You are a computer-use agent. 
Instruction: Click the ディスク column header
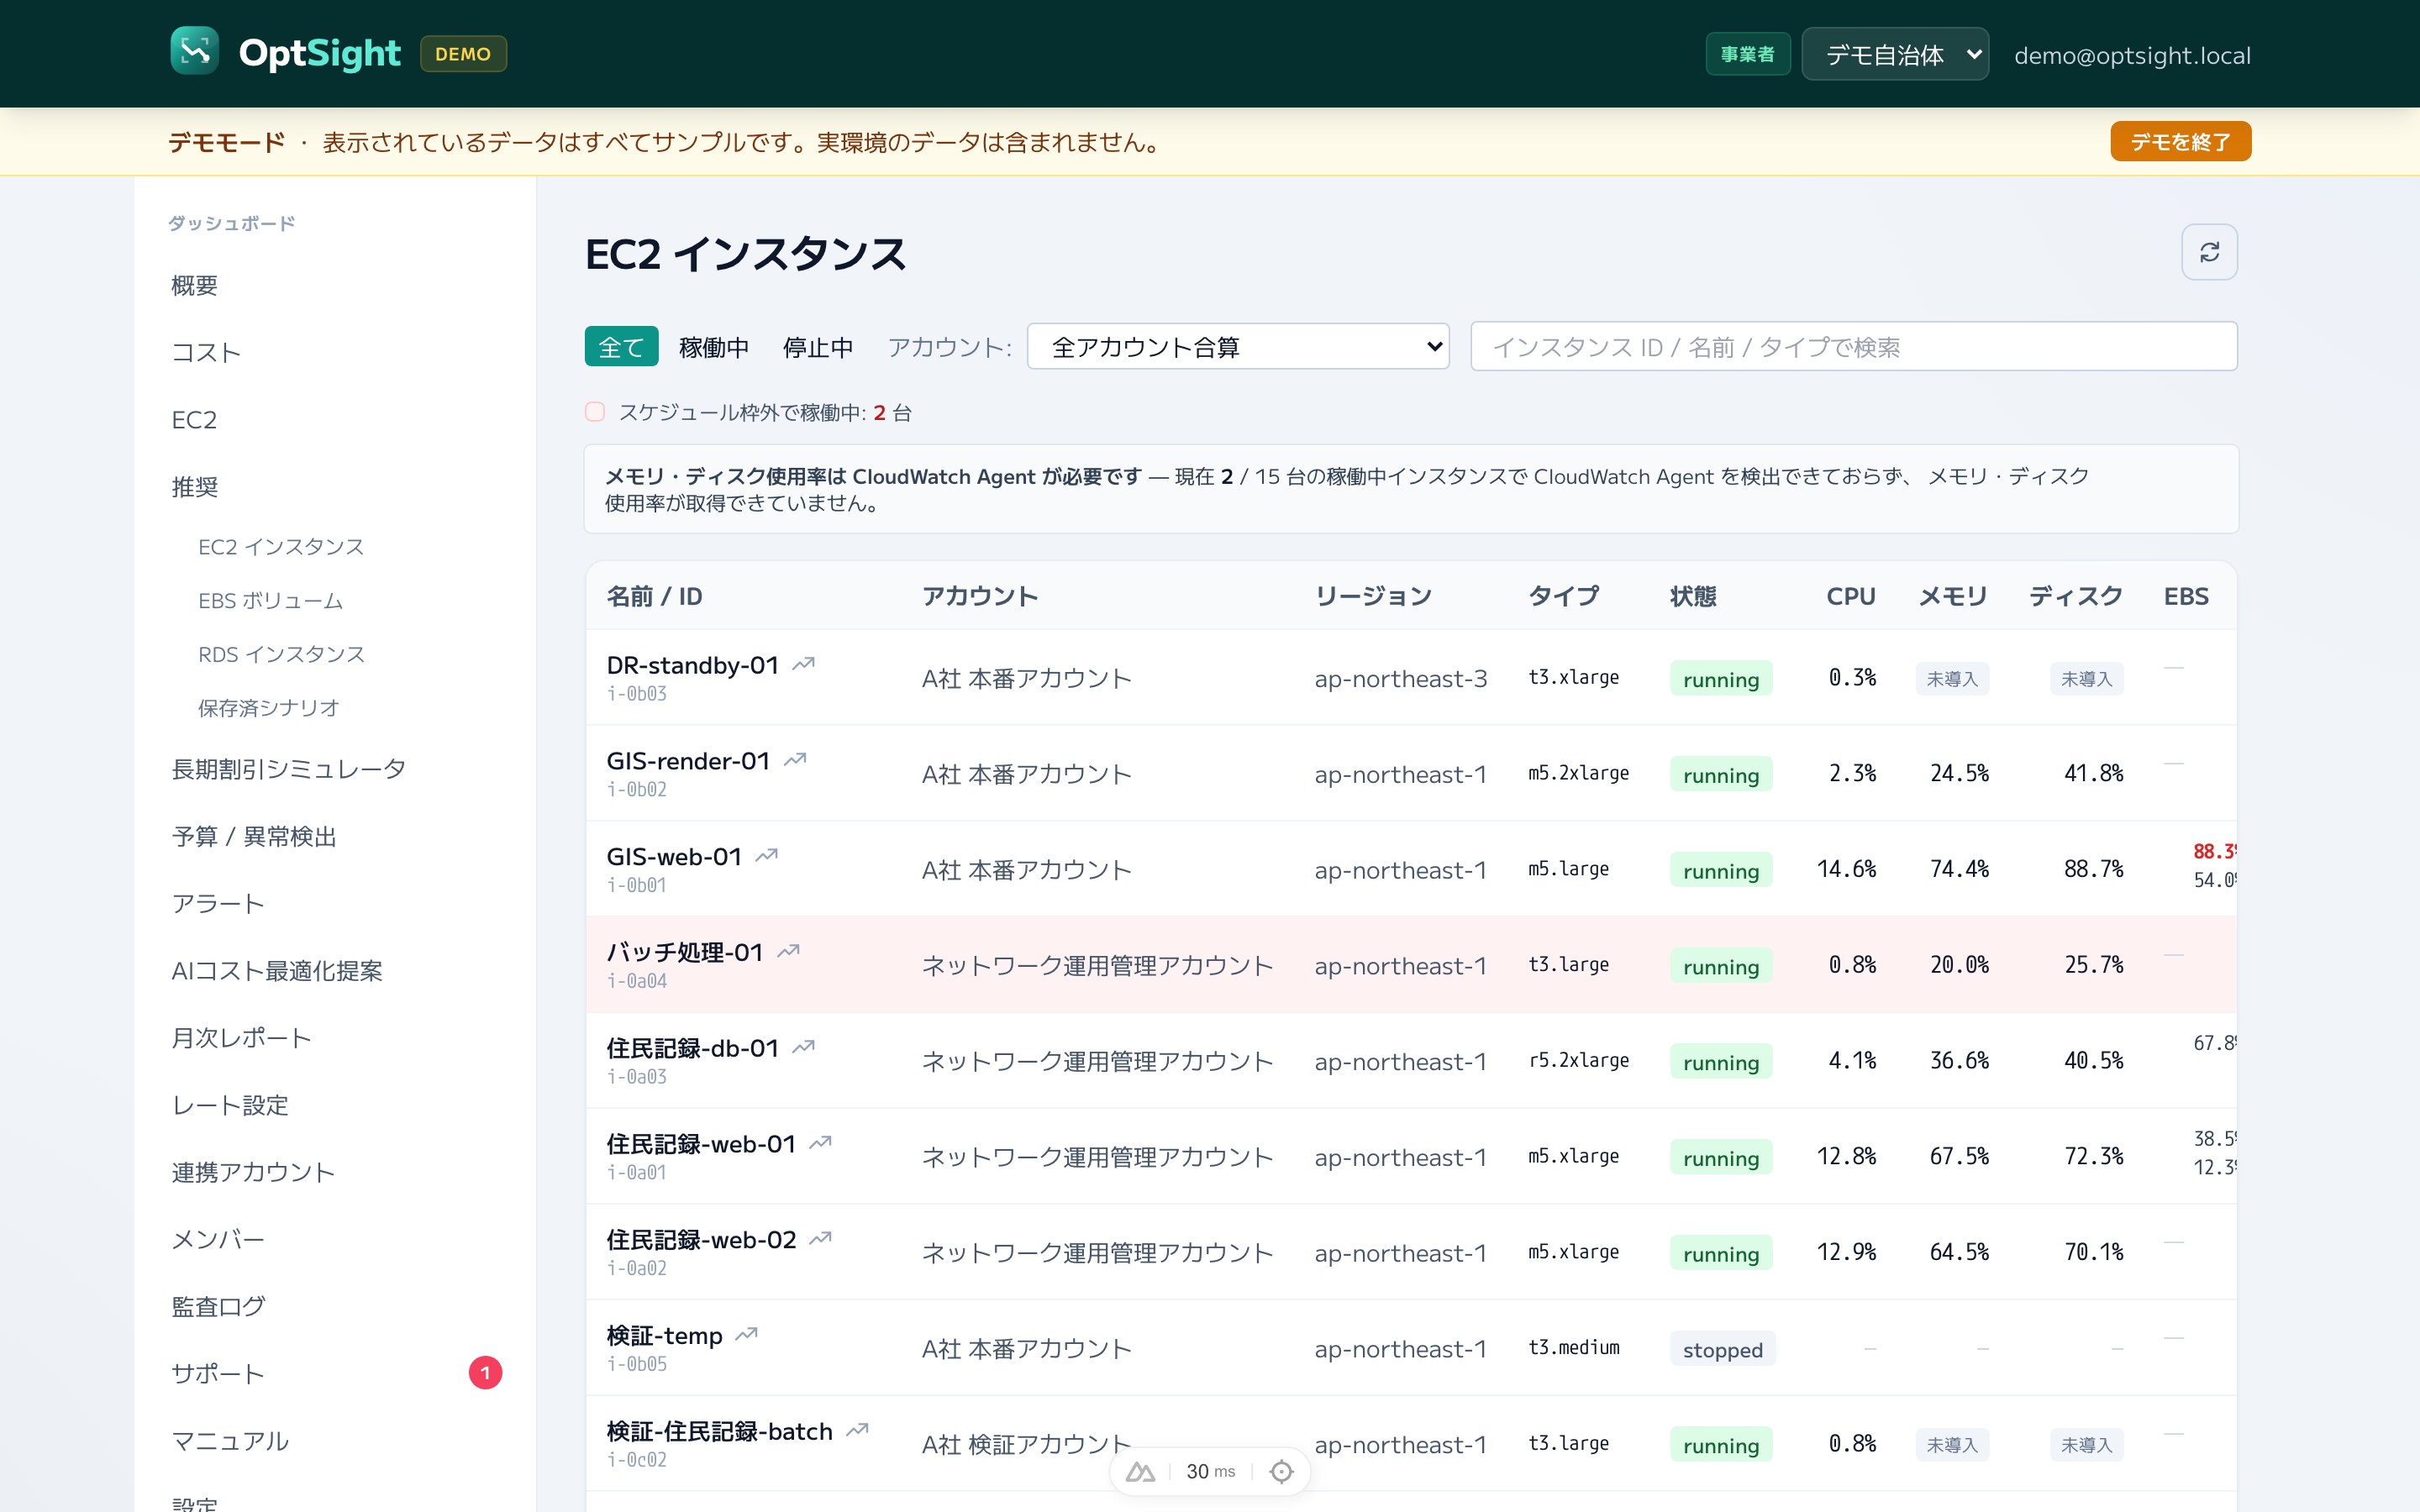tap(2075, 596)
